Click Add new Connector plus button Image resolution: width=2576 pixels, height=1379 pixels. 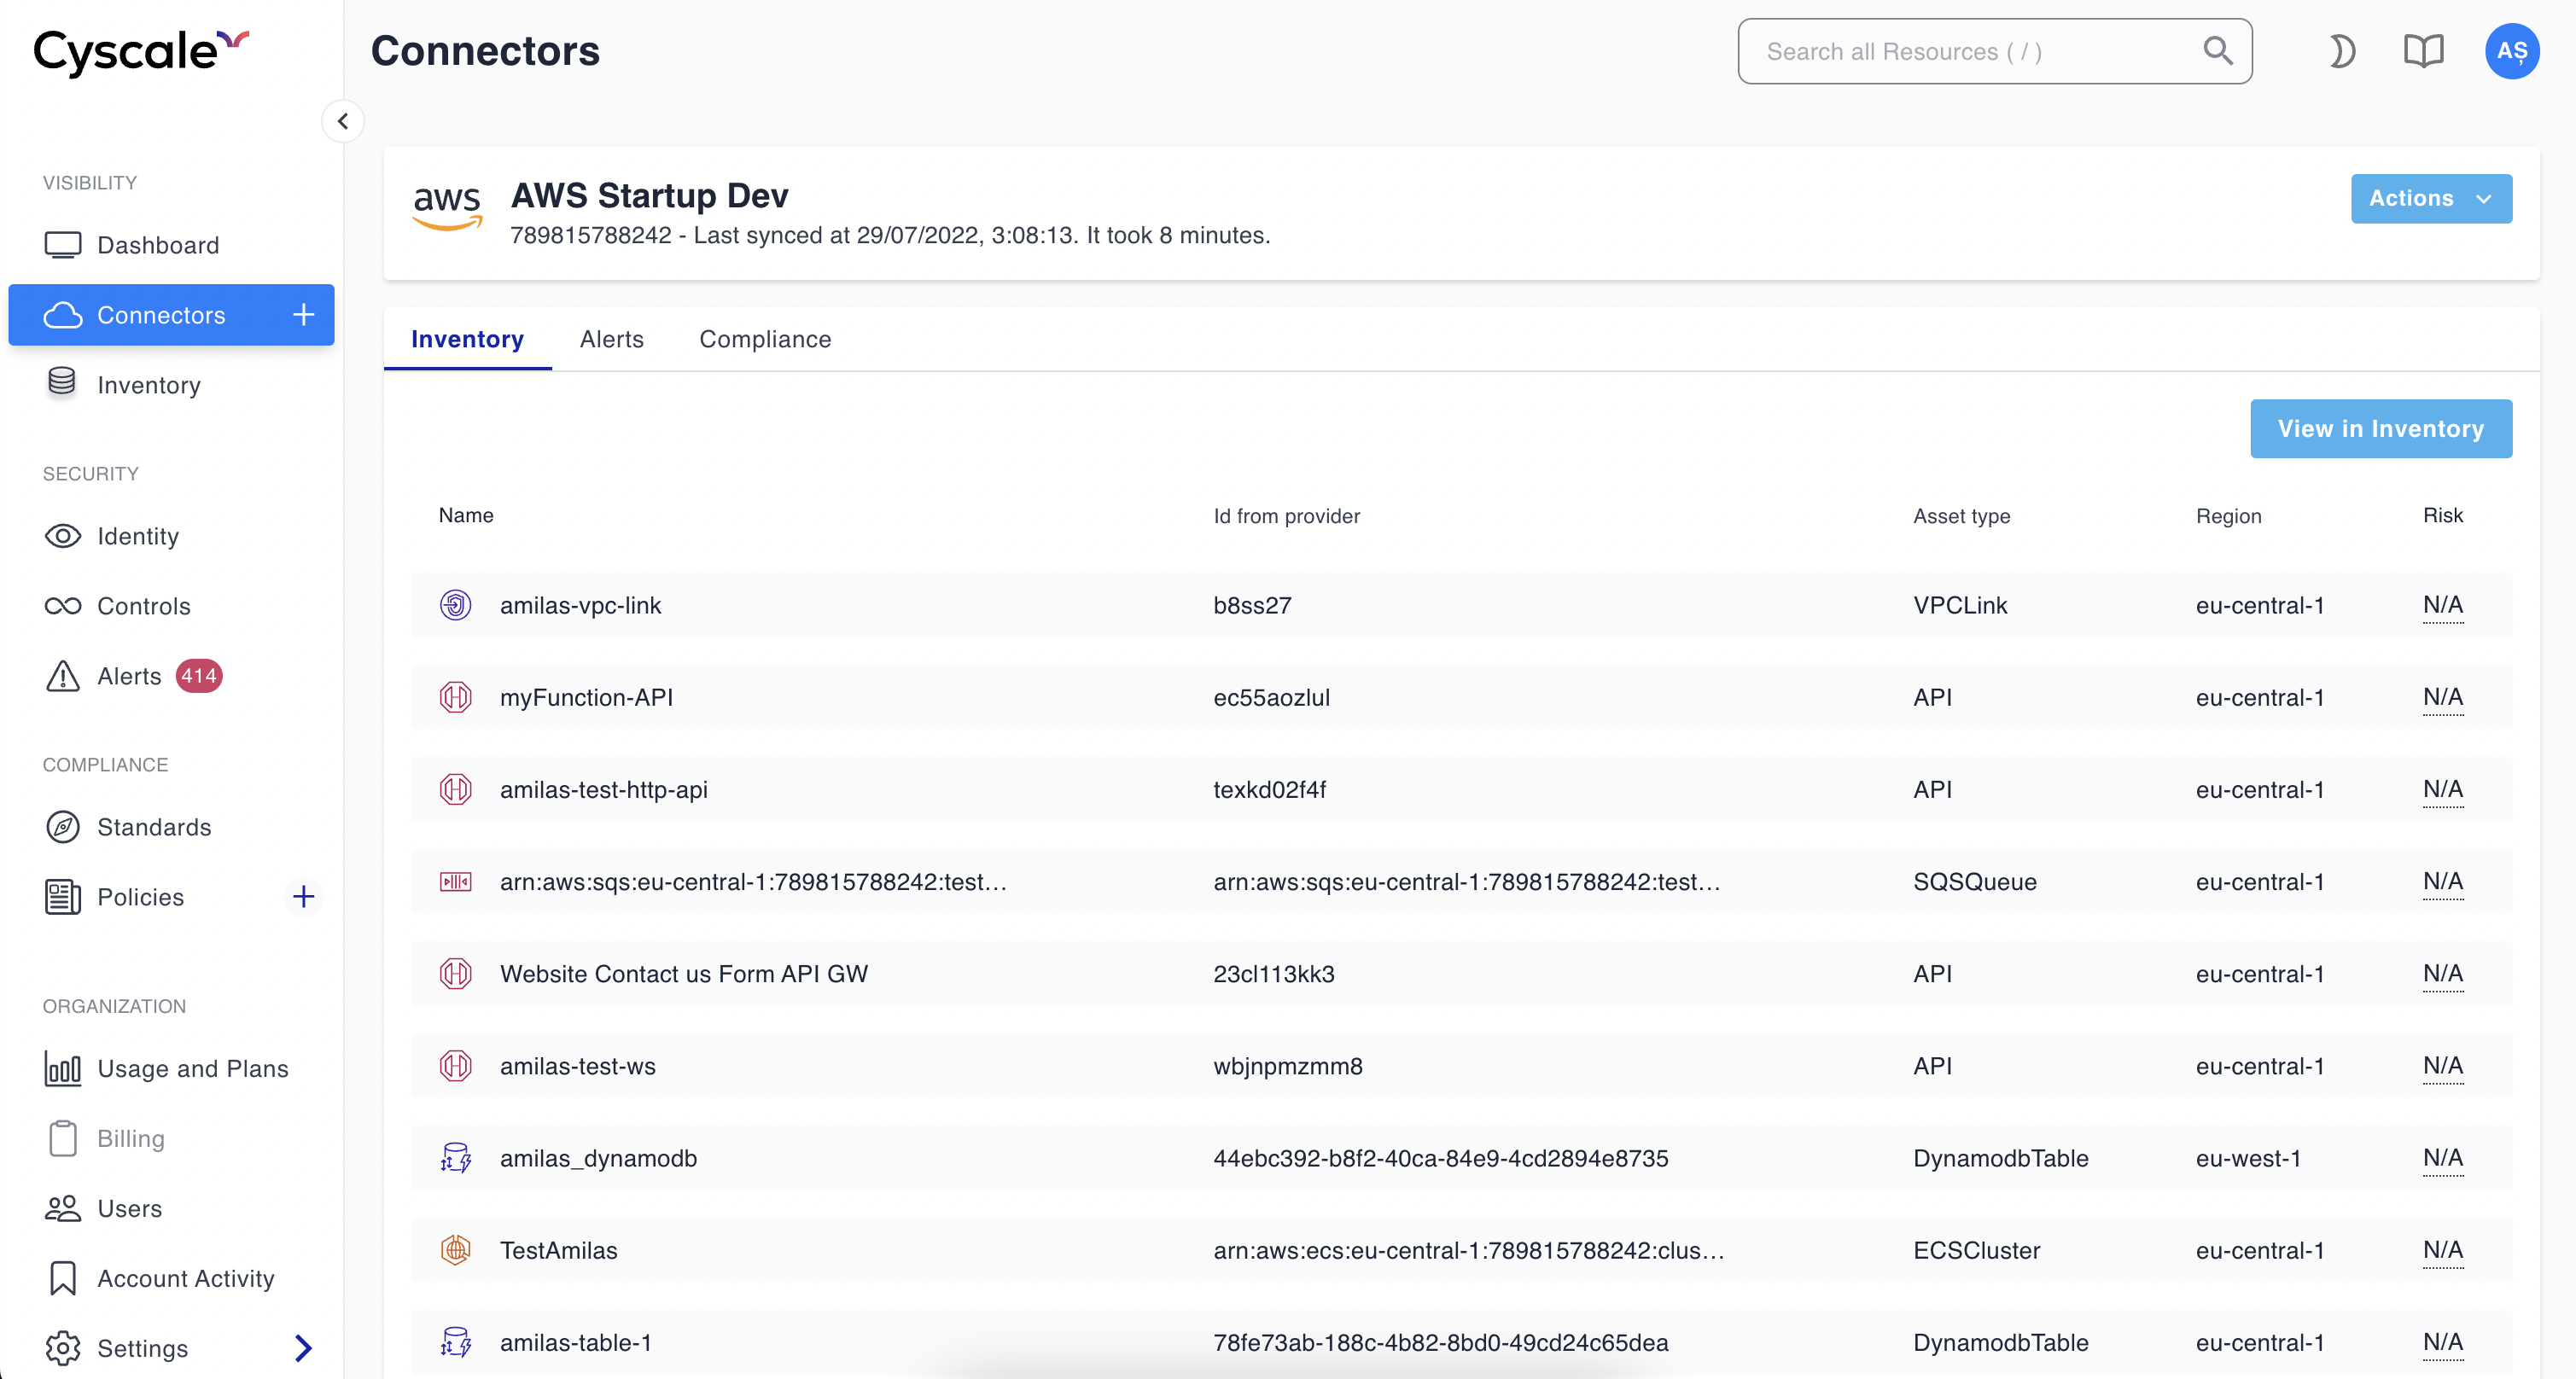[303, 313]
